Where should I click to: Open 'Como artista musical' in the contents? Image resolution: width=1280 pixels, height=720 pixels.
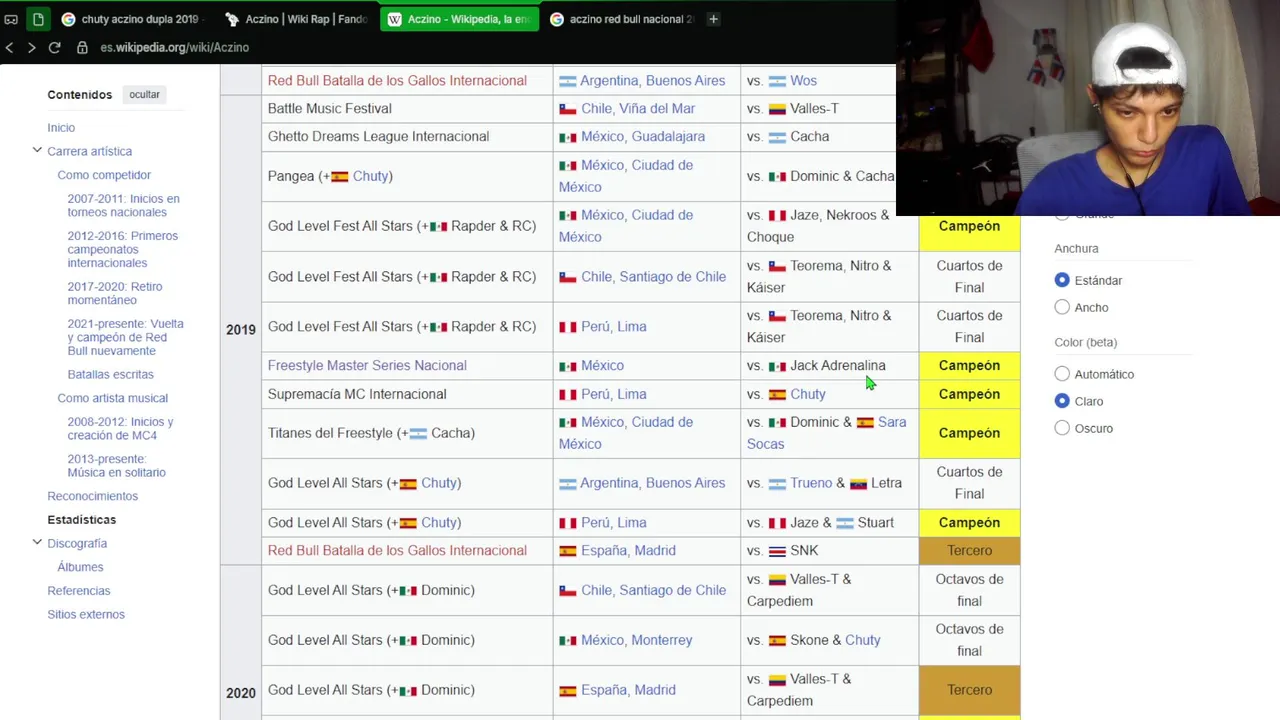(x=112, y=398)
